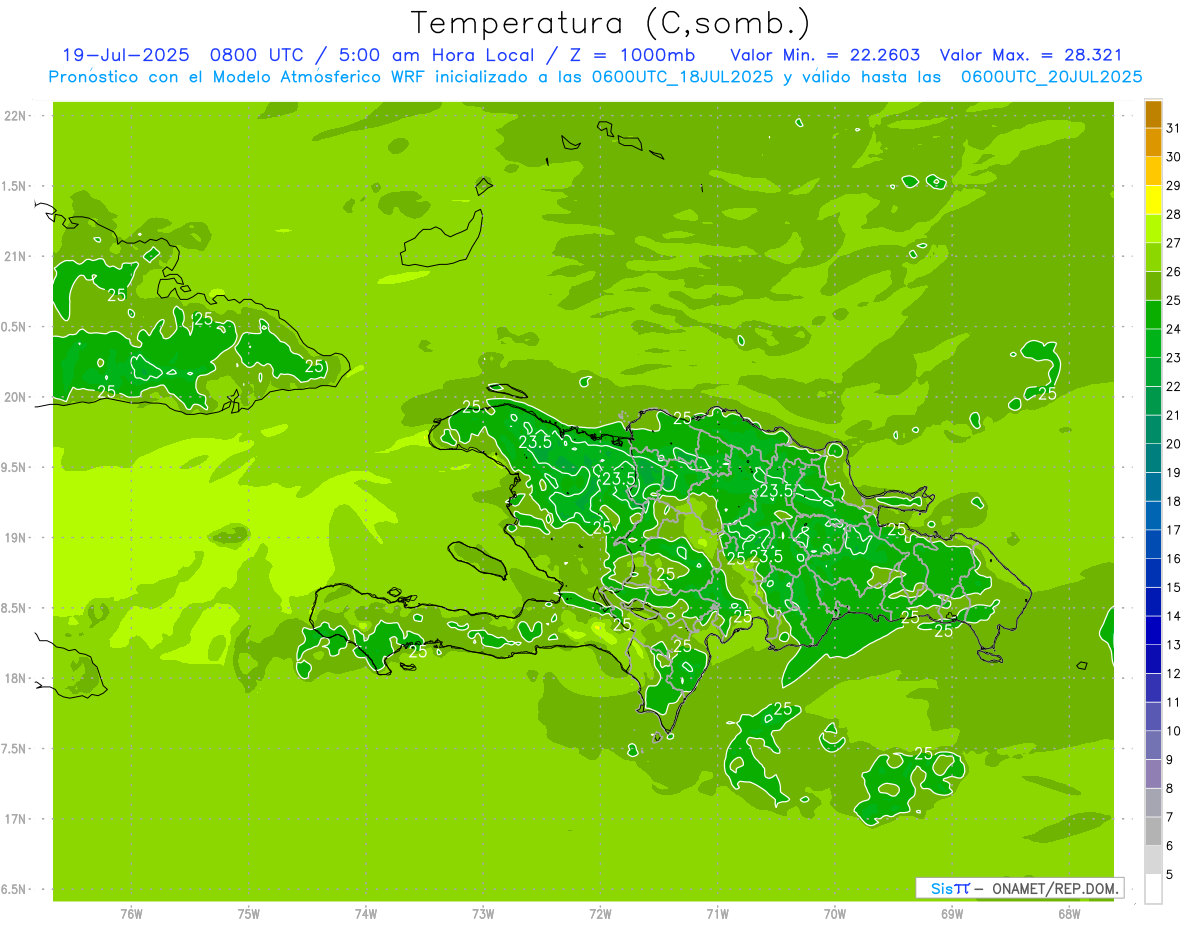Select the lime color bar segment between 27 and 28

[1153, 229]
